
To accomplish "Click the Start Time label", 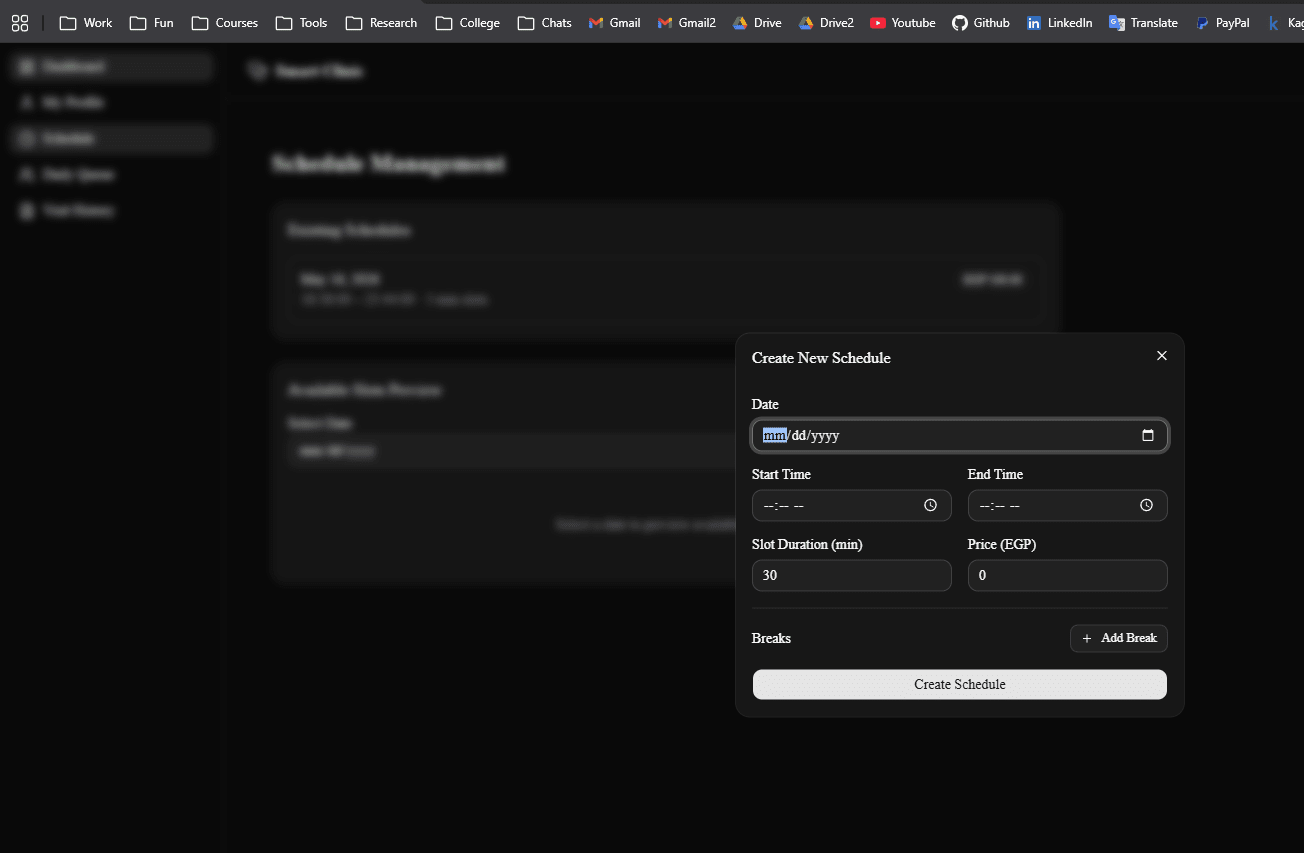I will pos(781,474).
